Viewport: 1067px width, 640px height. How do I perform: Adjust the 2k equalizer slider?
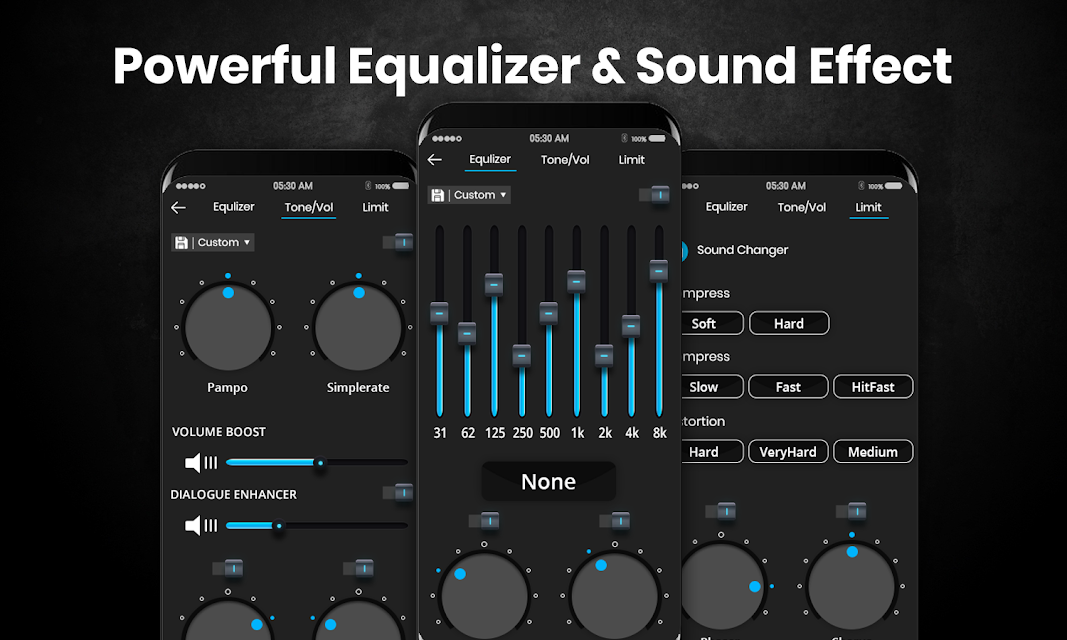pos(604,321)
